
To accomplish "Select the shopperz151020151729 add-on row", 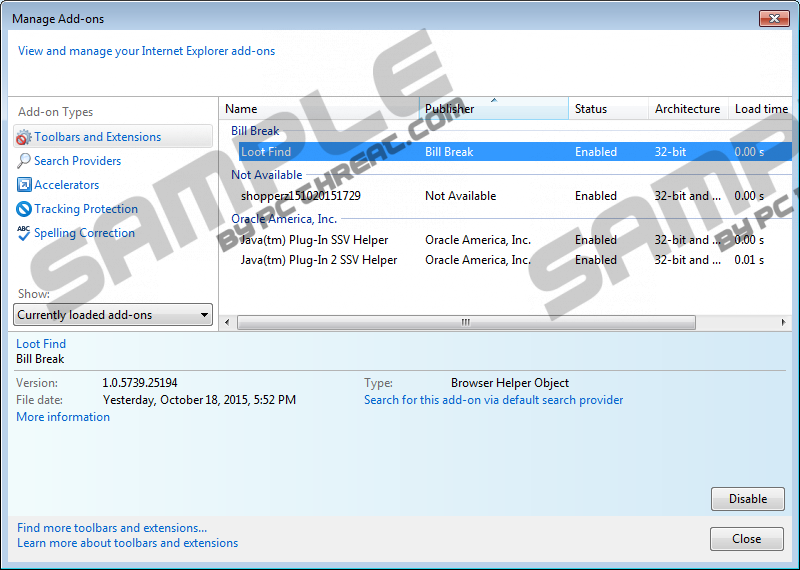I will click(x=300, y=196).
